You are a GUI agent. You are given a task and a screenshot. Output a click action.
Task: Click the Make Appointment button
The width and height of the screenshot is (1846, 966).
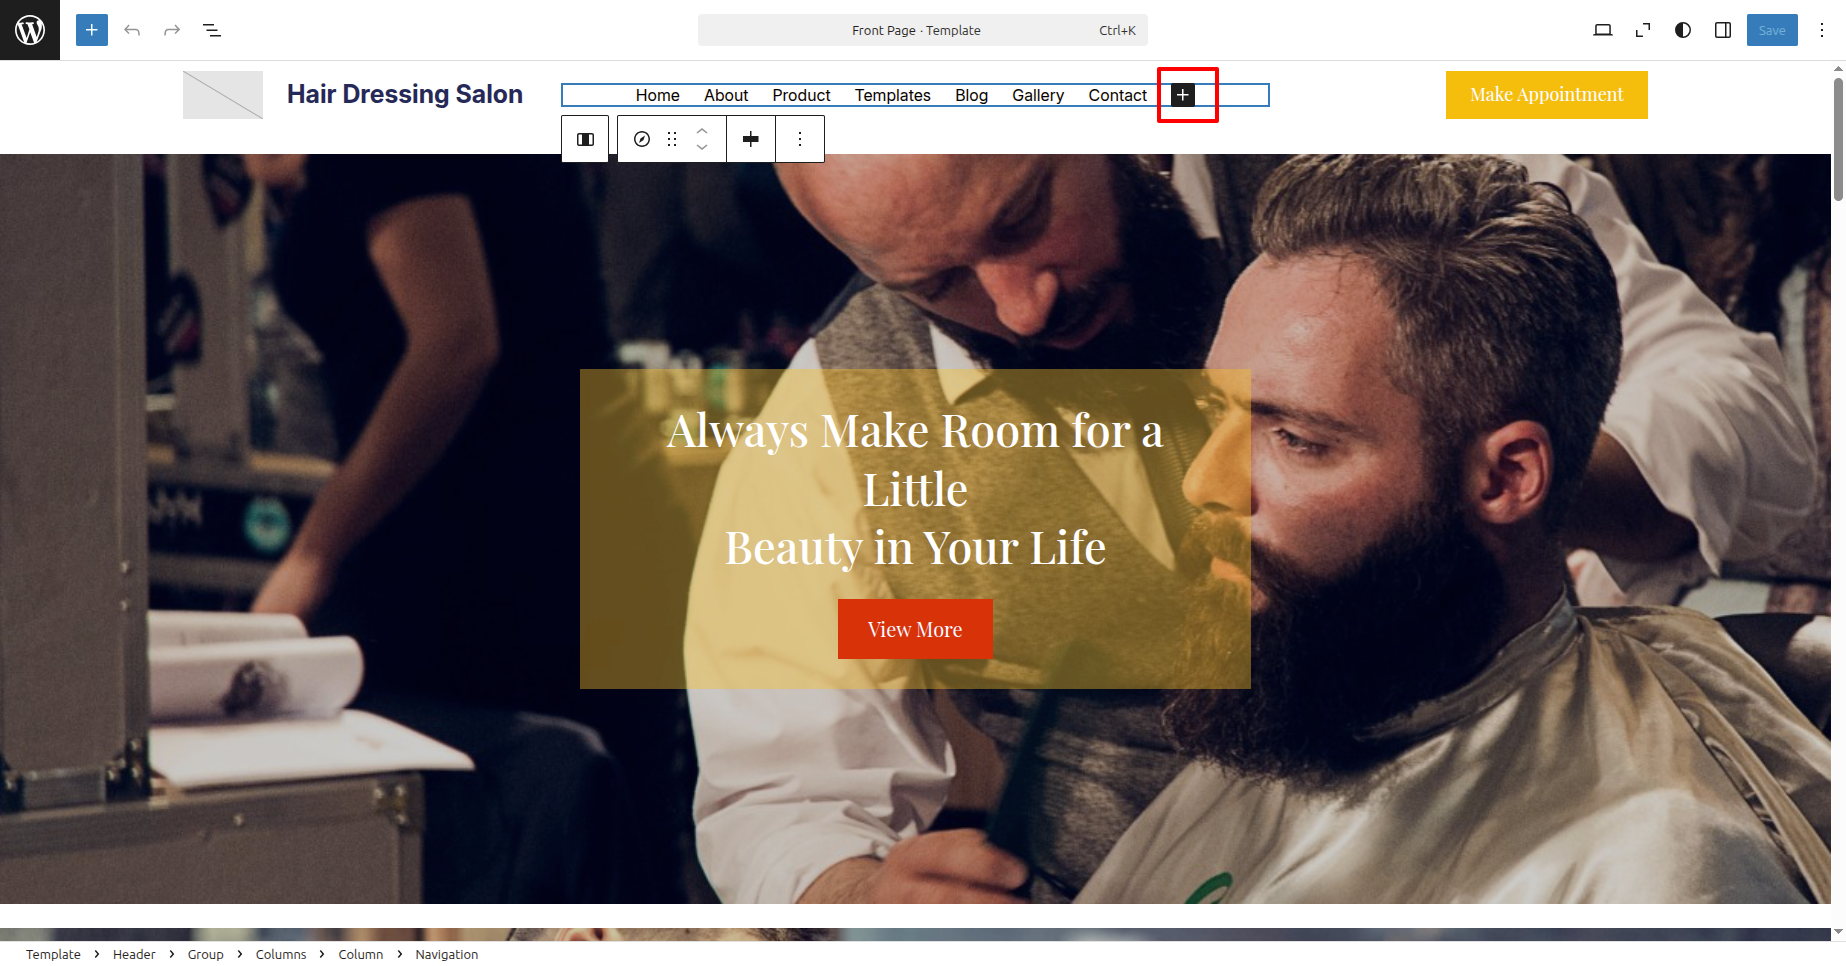pyautogui.click(x=1546, y=95)
